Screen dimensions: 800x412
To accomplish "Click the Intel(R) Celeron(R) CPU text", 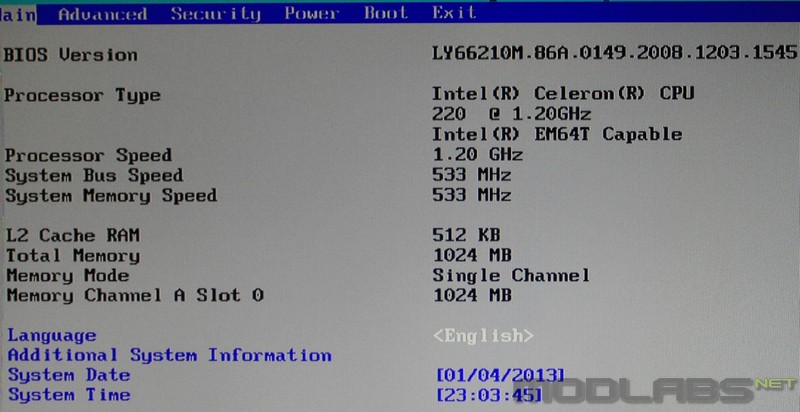I will (x=563, y=93).
